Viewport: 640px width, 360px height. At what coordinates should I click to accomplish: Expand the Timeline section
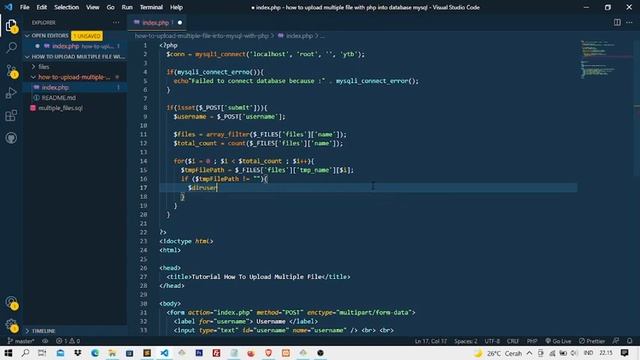[x=75, y=331]
